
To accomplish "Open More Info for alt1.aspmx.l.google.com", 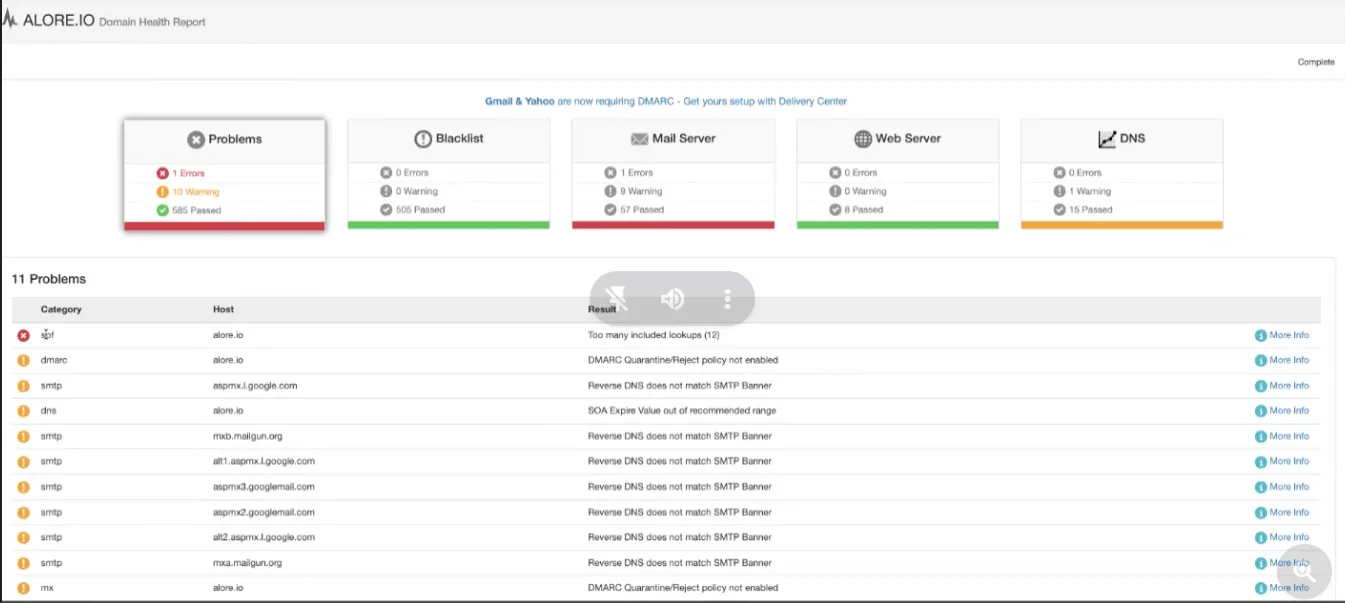I will click(1282, 461).
